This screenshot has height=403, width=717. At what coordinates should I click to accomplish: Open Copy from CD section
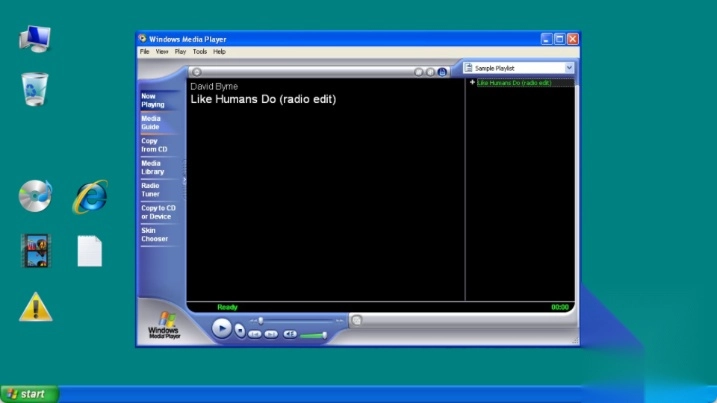click(x=154, y=145)
